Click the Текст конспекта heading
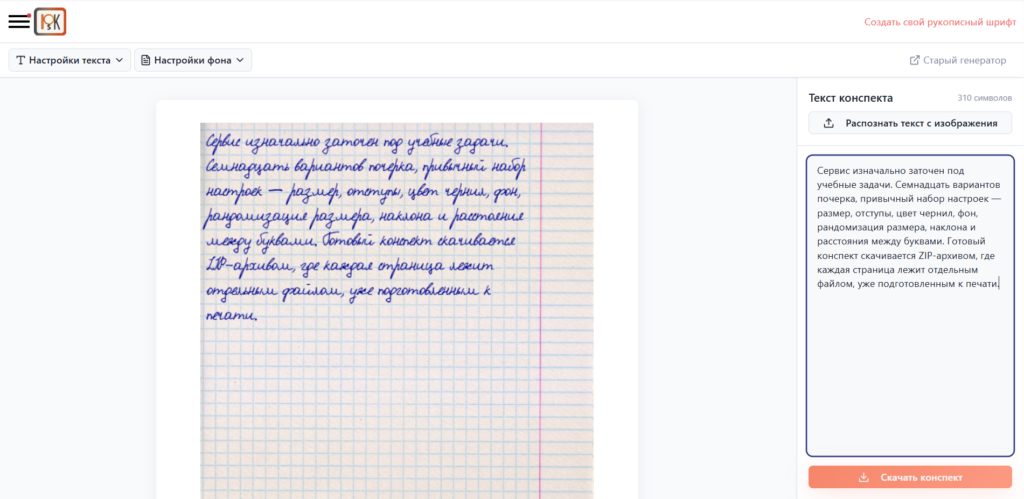The height and width of the screenshot is (499, 1024). 851,98
